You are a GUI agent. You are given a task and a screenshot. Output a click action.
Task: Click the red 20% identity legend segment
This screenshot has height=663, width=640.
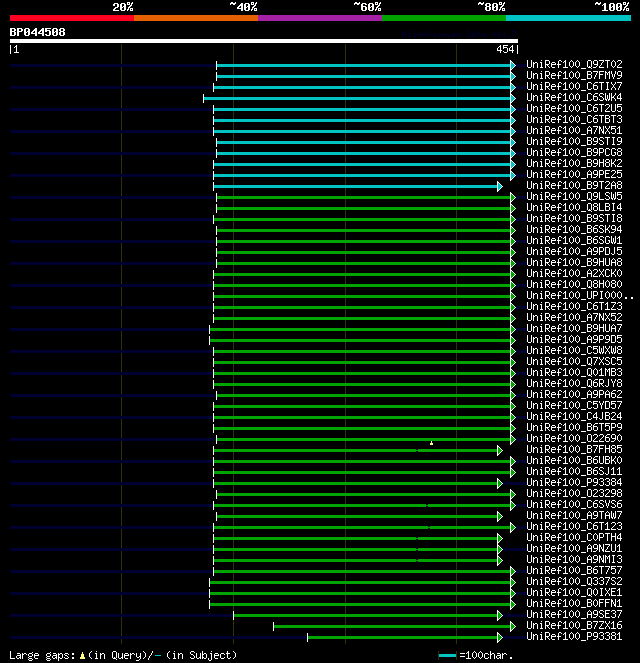coord(72,18)
